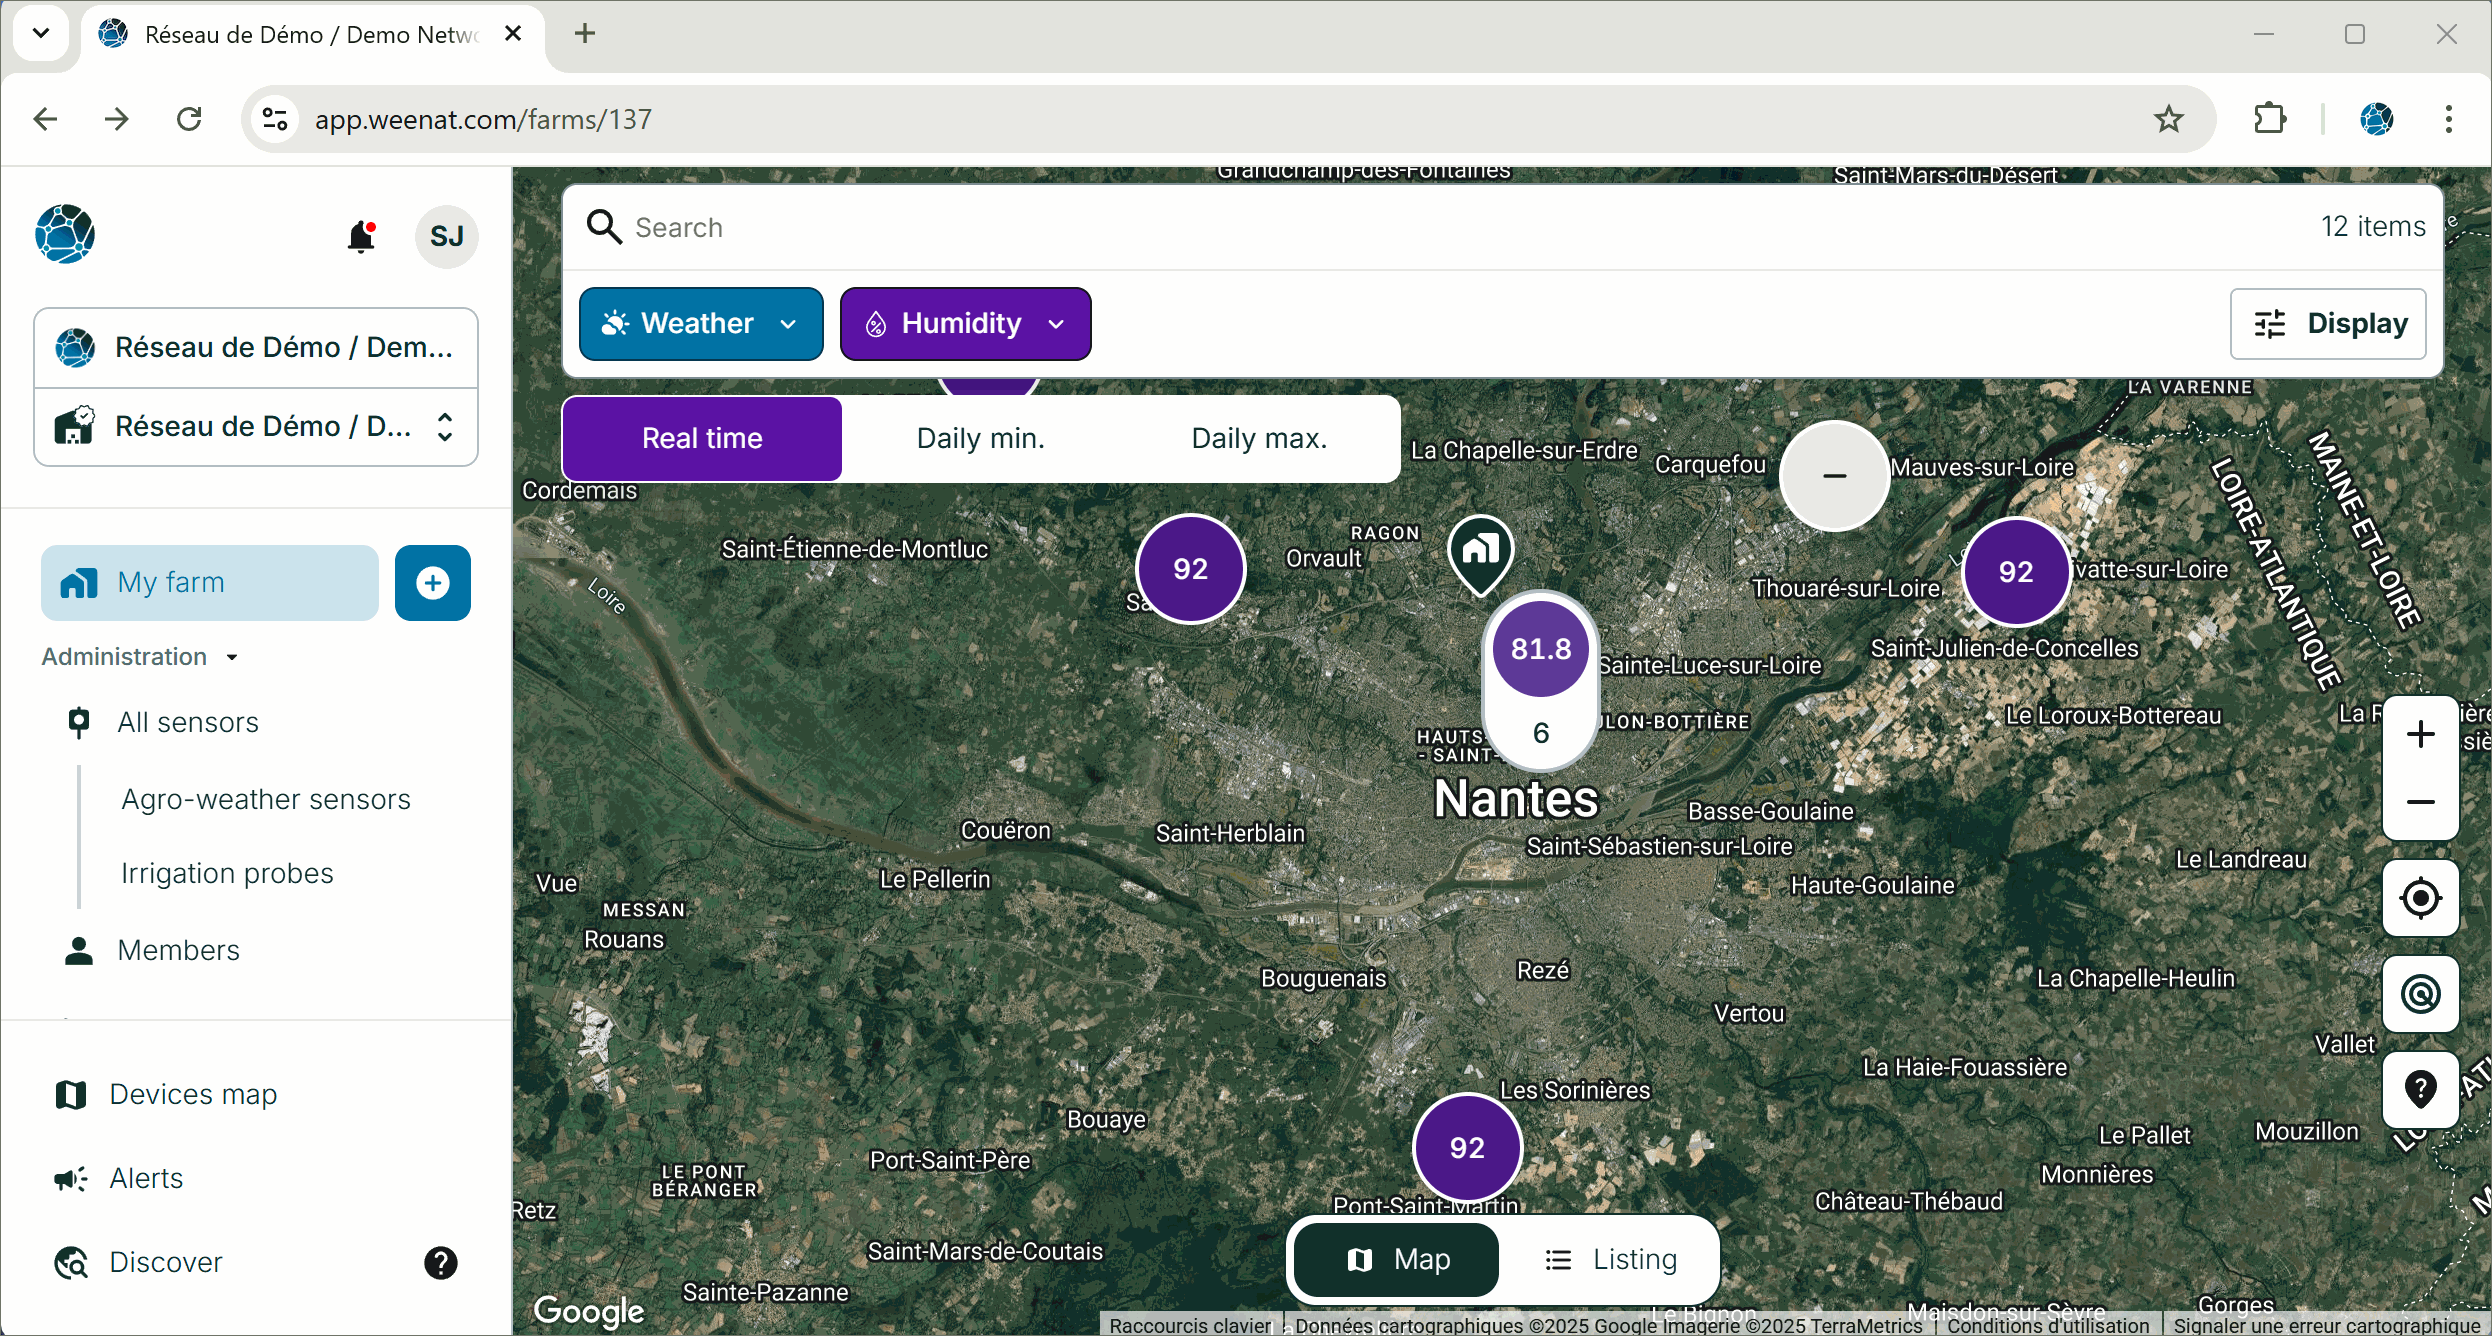This screenshot has width=2492, height=1336.
Task: Switch to Listing view
Action: 1610,1260
